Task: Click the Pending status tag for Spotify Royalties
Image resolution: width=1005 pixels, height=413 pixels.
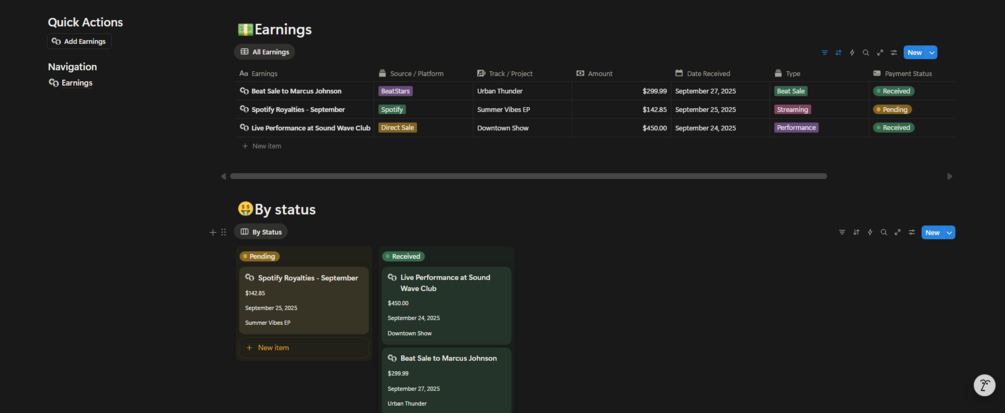Action: click(x=892, y=109)
